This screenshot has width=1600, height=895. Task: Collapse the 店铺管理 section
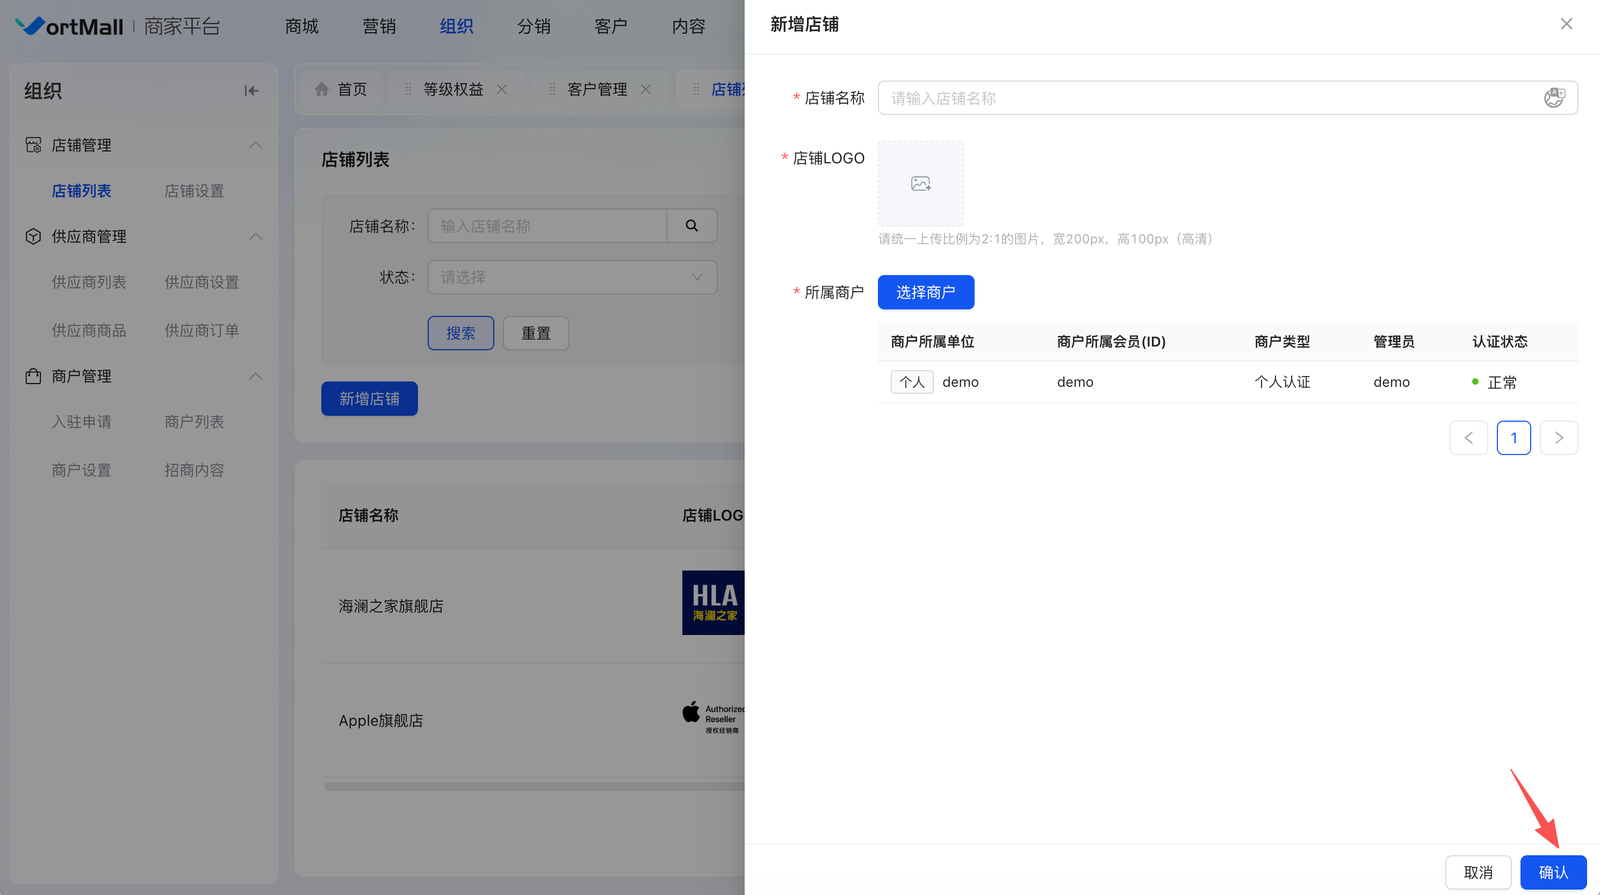pos(255,145)
